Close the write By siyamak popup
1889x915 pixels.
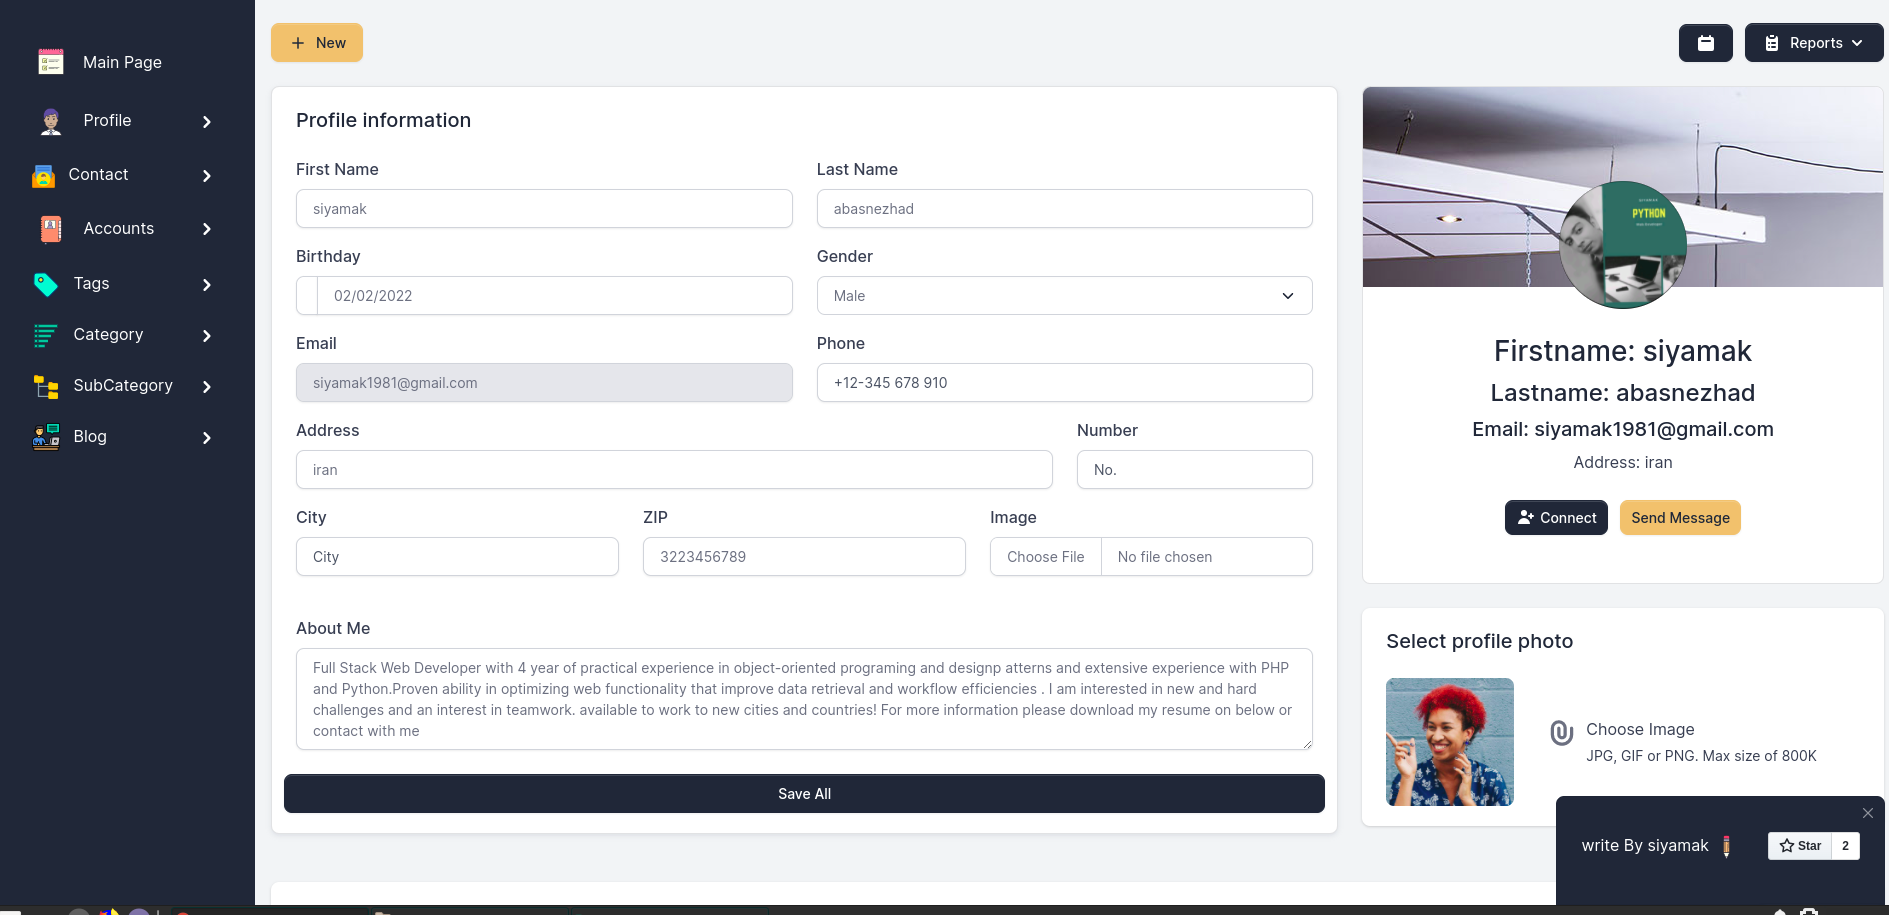point(1868,813)
